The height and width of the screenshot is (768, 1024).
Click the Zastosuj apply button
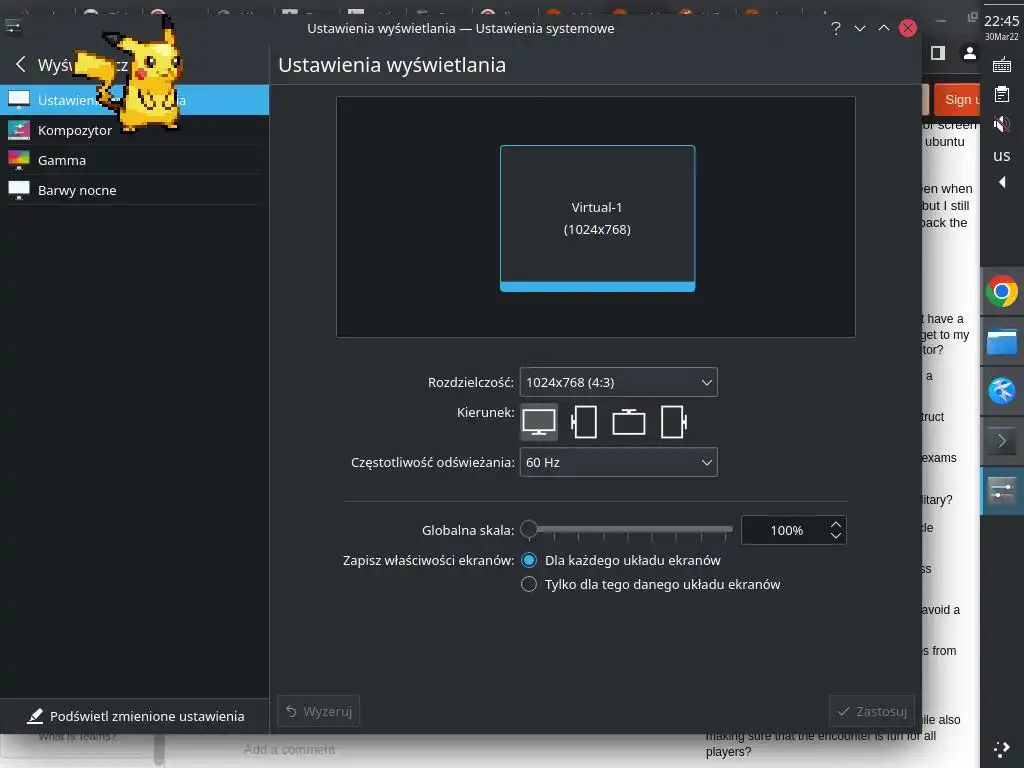click(872, 711)
